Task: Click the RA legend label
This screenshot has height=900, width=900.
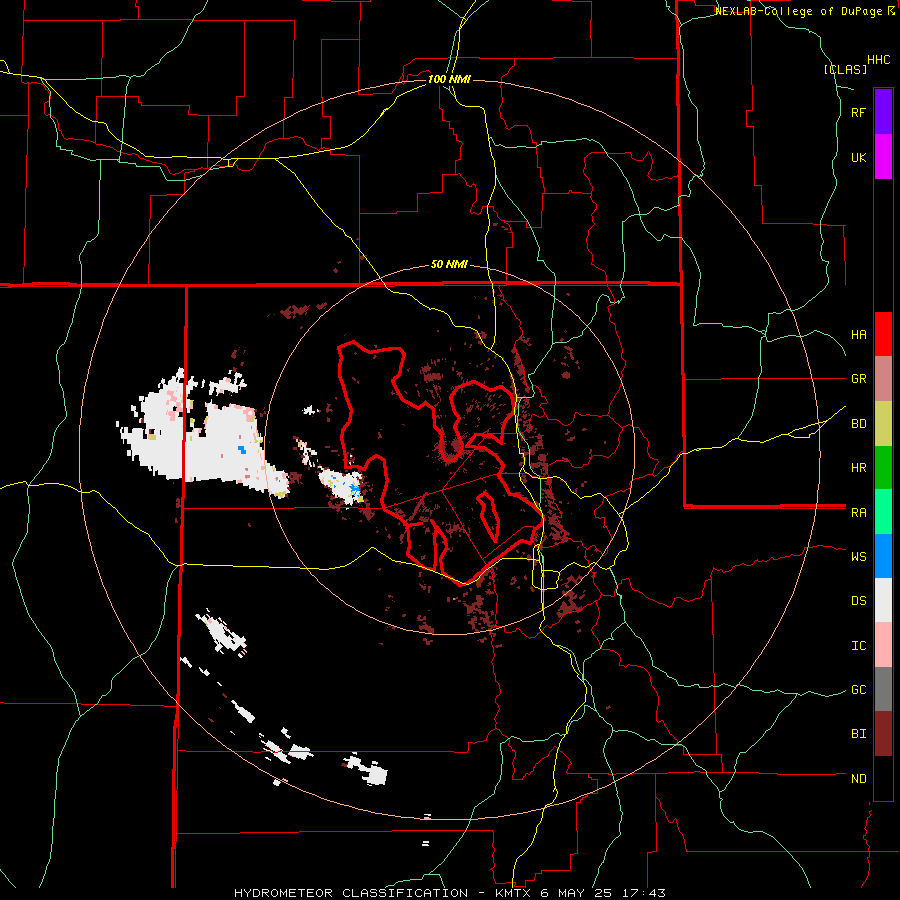Action: pos(859,512)
